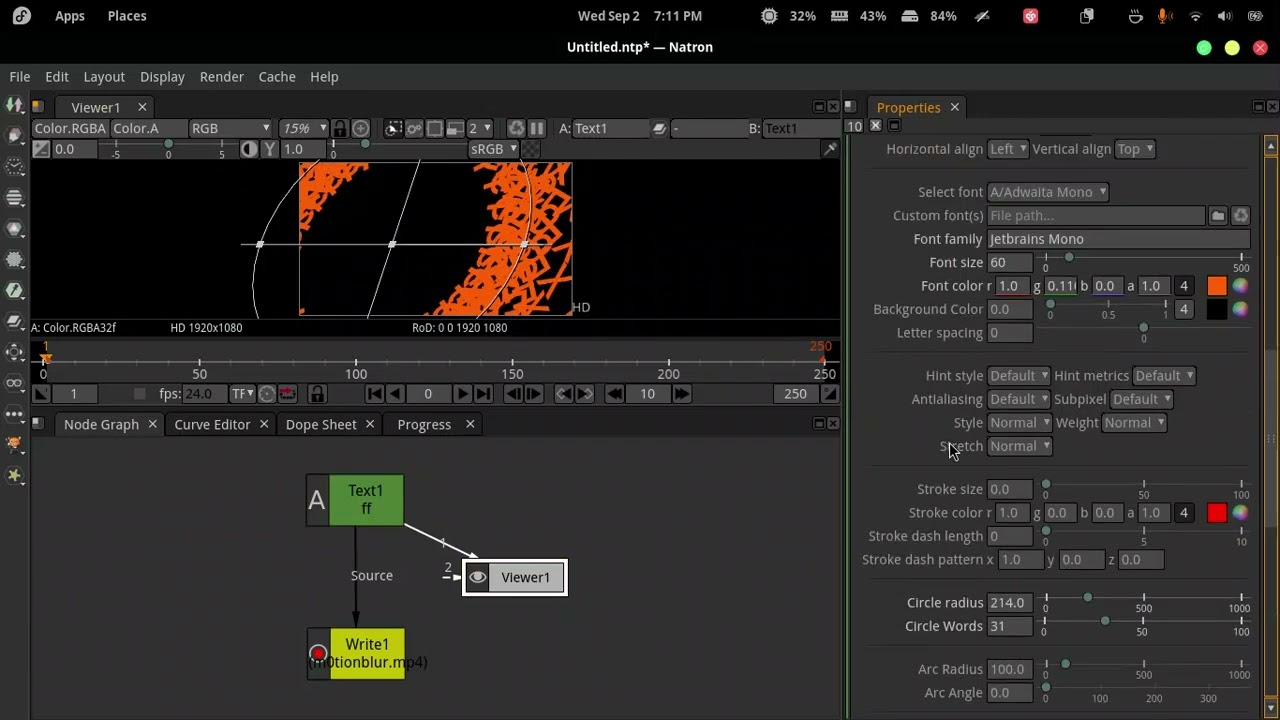The image size is (1280, 720).
Task: Click the viewer refresh render icon
Action: (x=516, y=128)
